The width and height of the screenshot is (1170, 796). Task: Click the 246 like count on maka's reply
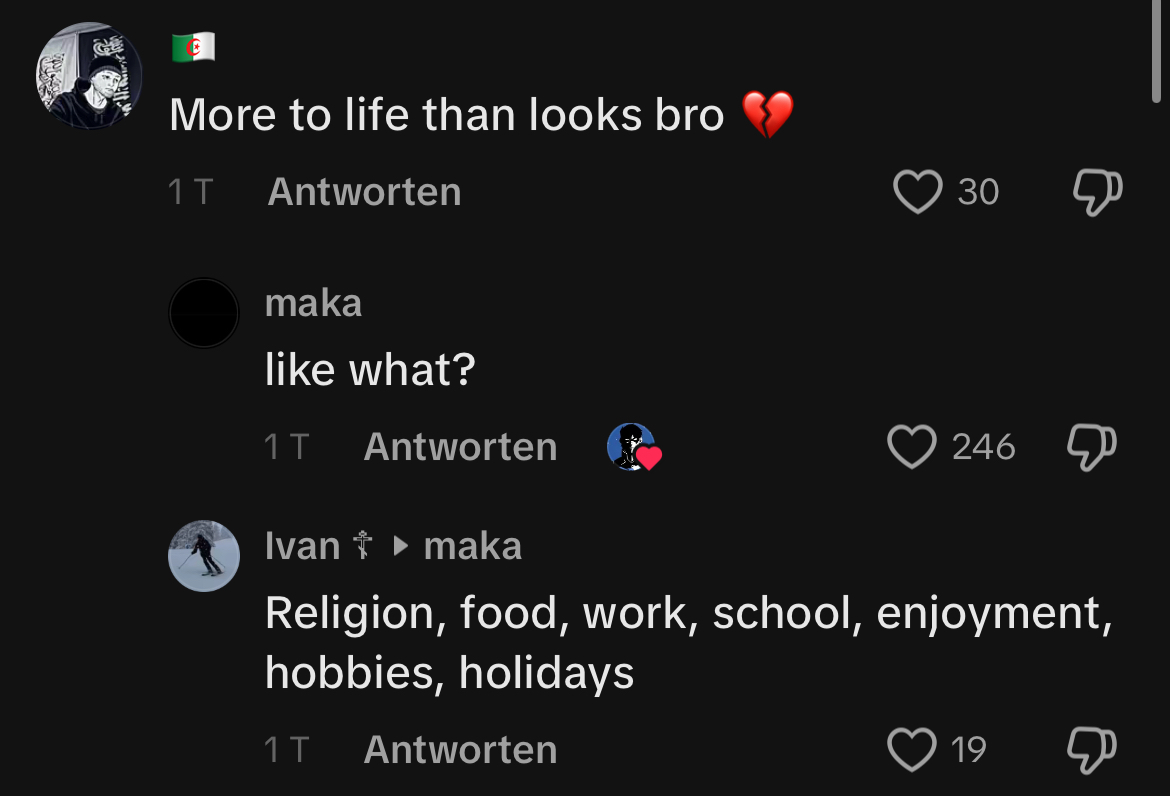983,448
